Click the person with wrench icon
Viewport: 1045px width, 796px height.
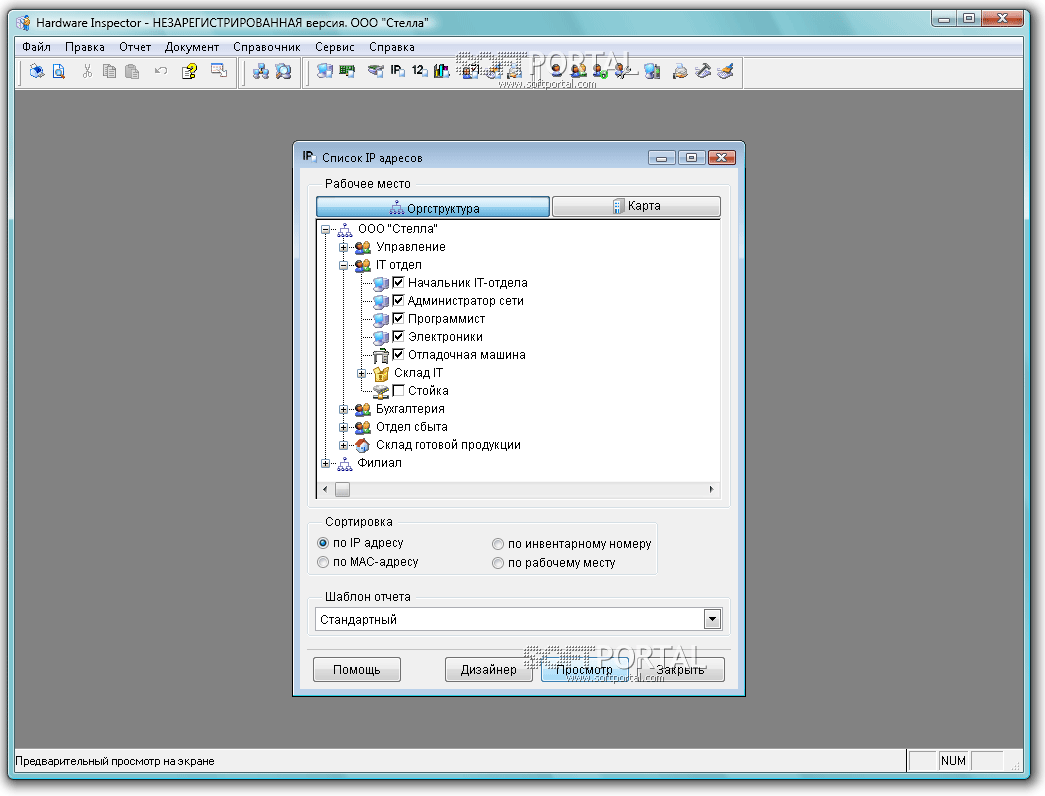[x=624, y=71]
